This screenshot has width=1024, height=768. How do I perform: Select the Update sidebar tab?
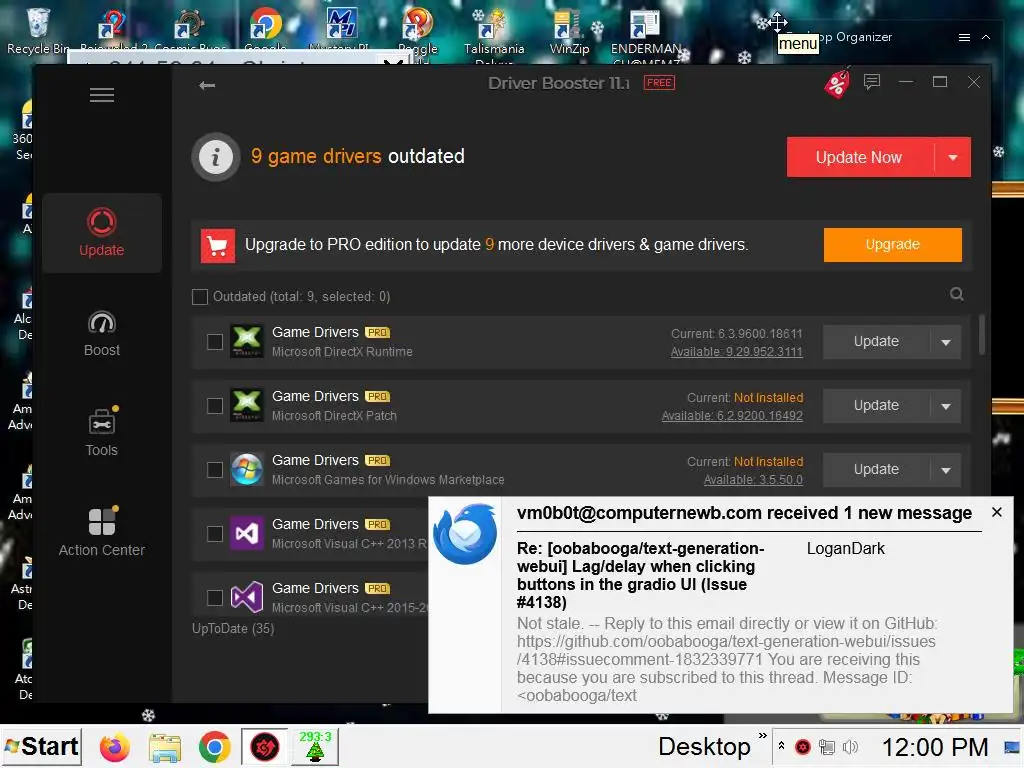pos(101,233)
